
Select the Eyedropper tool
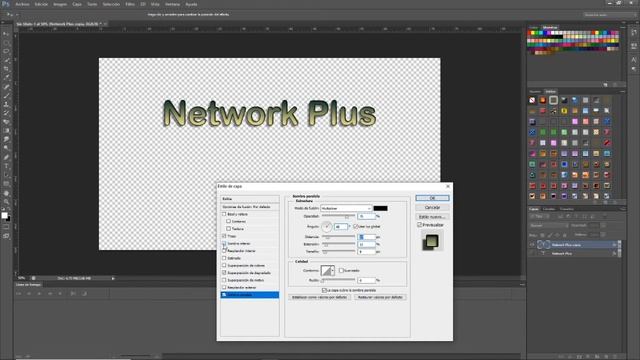(x=6, y=78)
